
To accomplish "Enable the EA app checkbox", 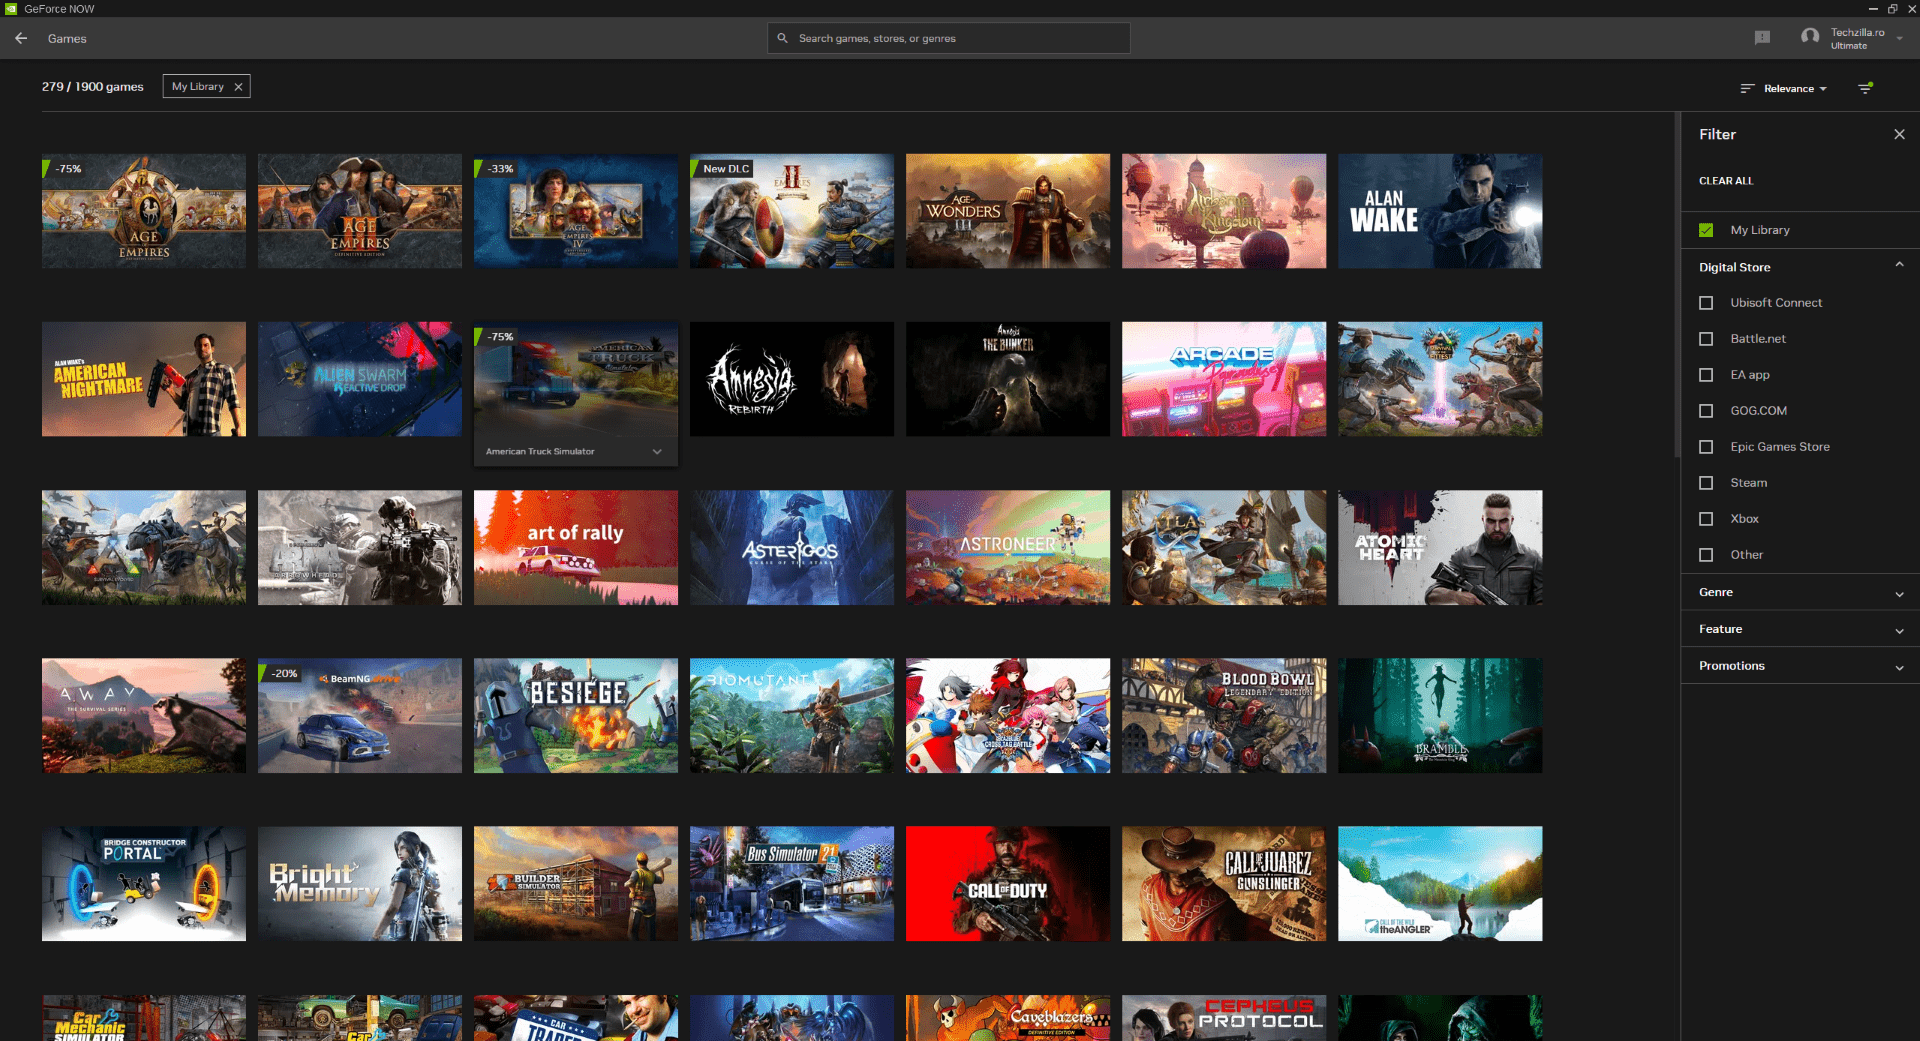I will point(1706,375).
